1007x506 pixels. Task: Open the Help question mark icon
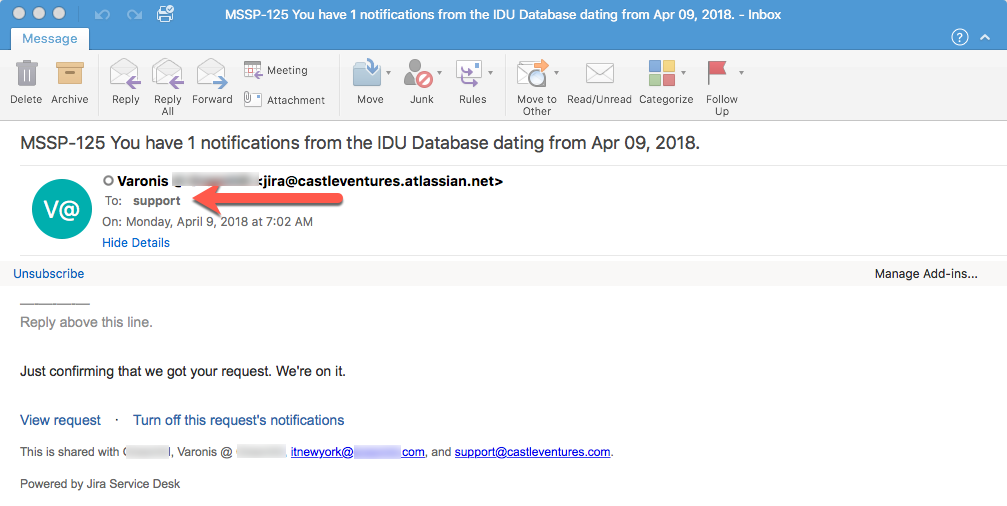click(959, 38)
